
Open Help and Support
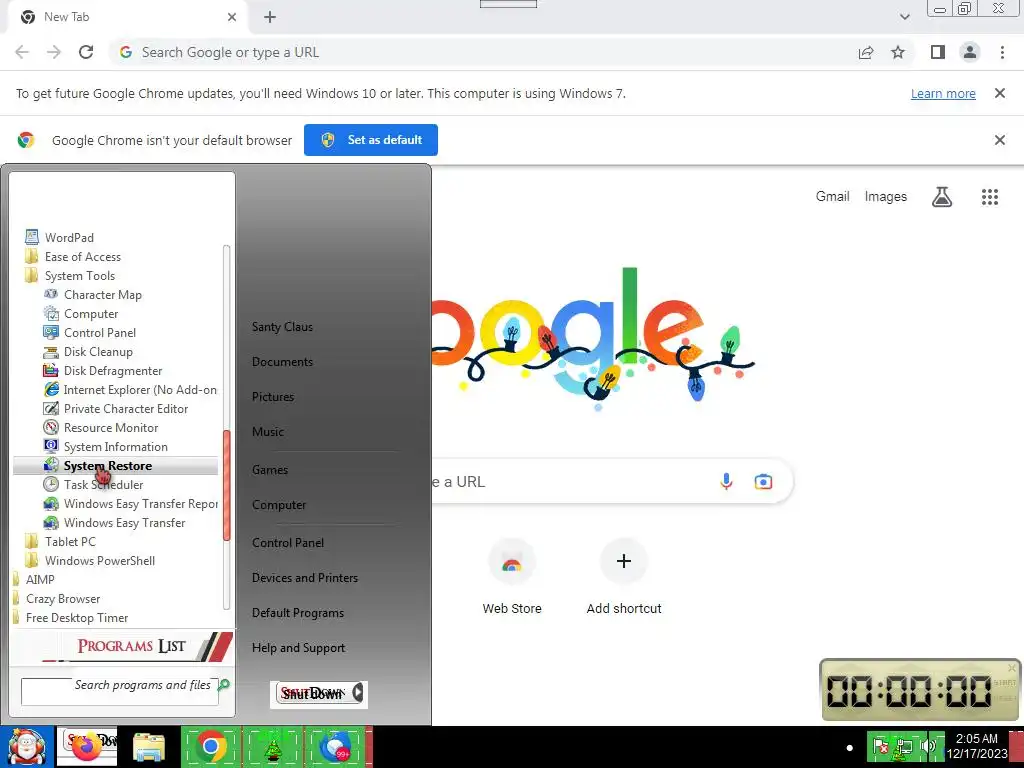[x=298, y=648]
